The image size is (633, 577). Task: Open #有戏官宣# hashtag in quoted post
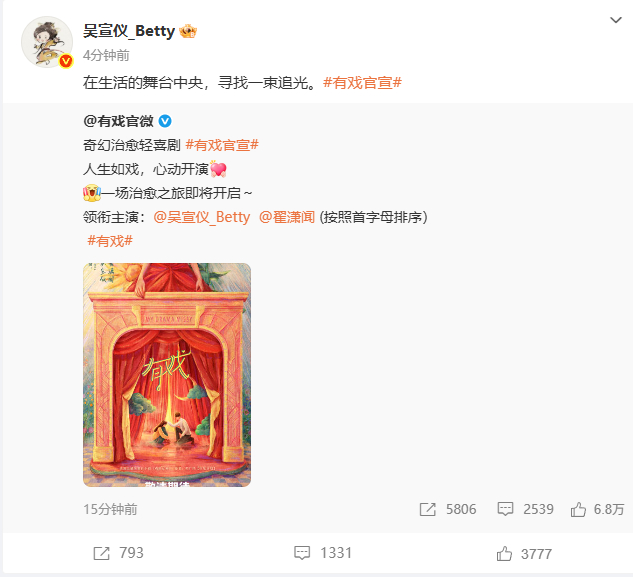click(222, 145)
